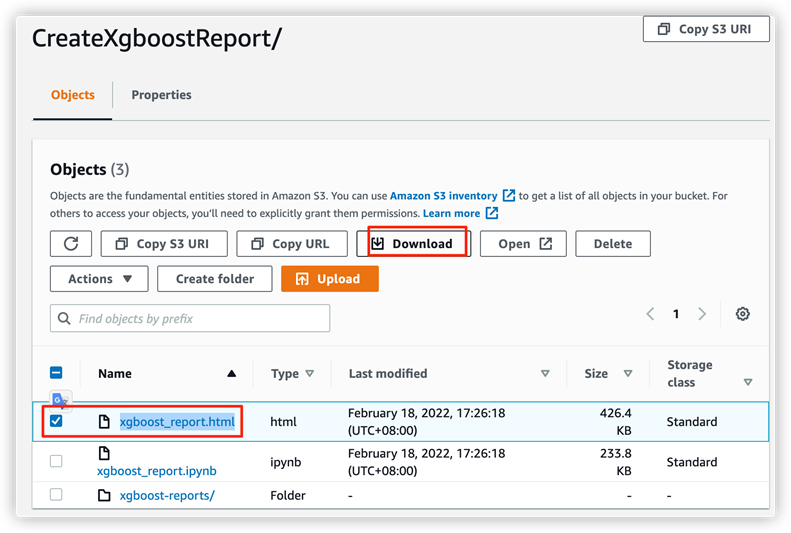Click the Folder type cell
791x533 pixels.
point(288,495)
